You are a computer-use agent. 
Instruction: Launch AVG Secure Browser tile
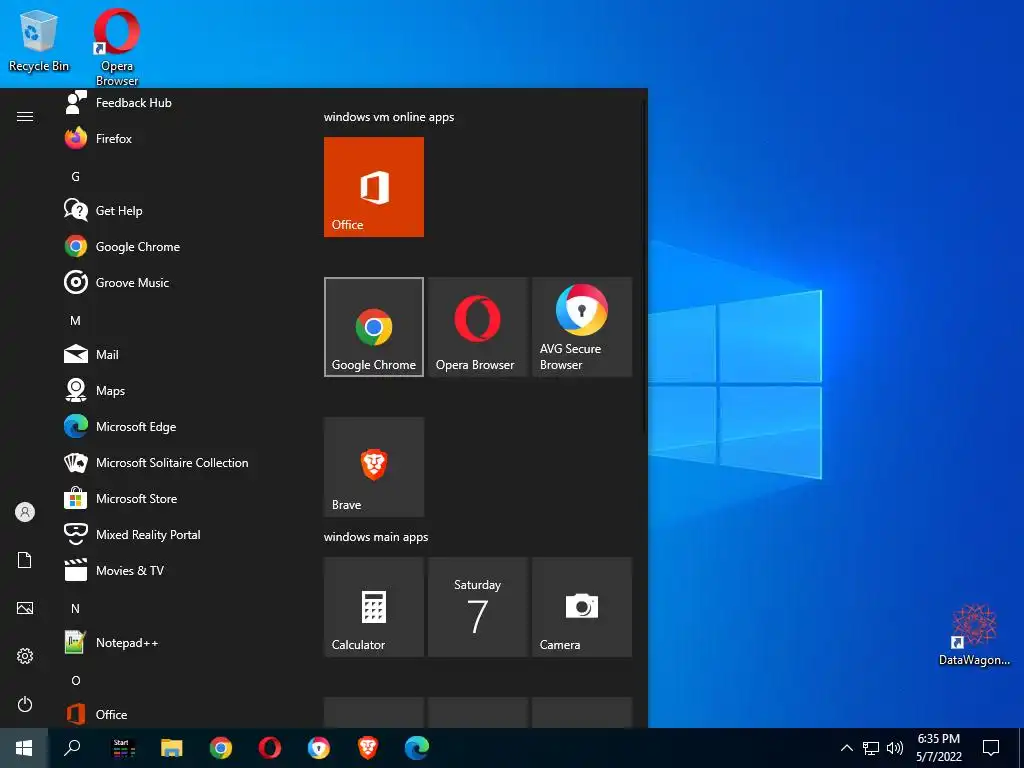pyautogui.click(x=582, y=327)
